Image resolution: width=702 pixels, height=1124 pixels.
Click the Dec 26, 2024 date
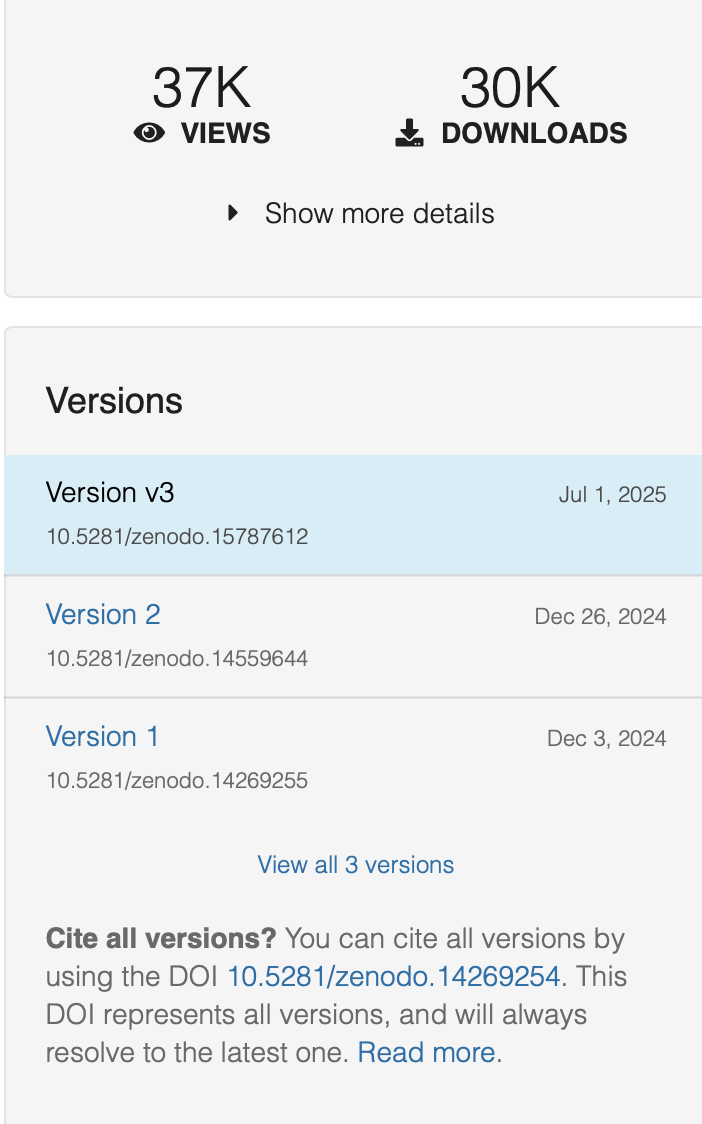[600, 616]
